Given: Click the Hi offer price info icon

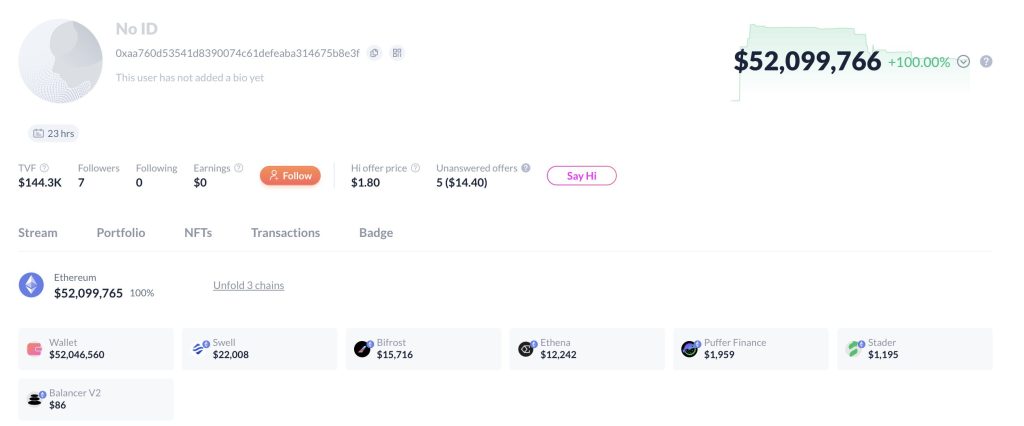Looking at the screenshot, I should tap(415, 168).
